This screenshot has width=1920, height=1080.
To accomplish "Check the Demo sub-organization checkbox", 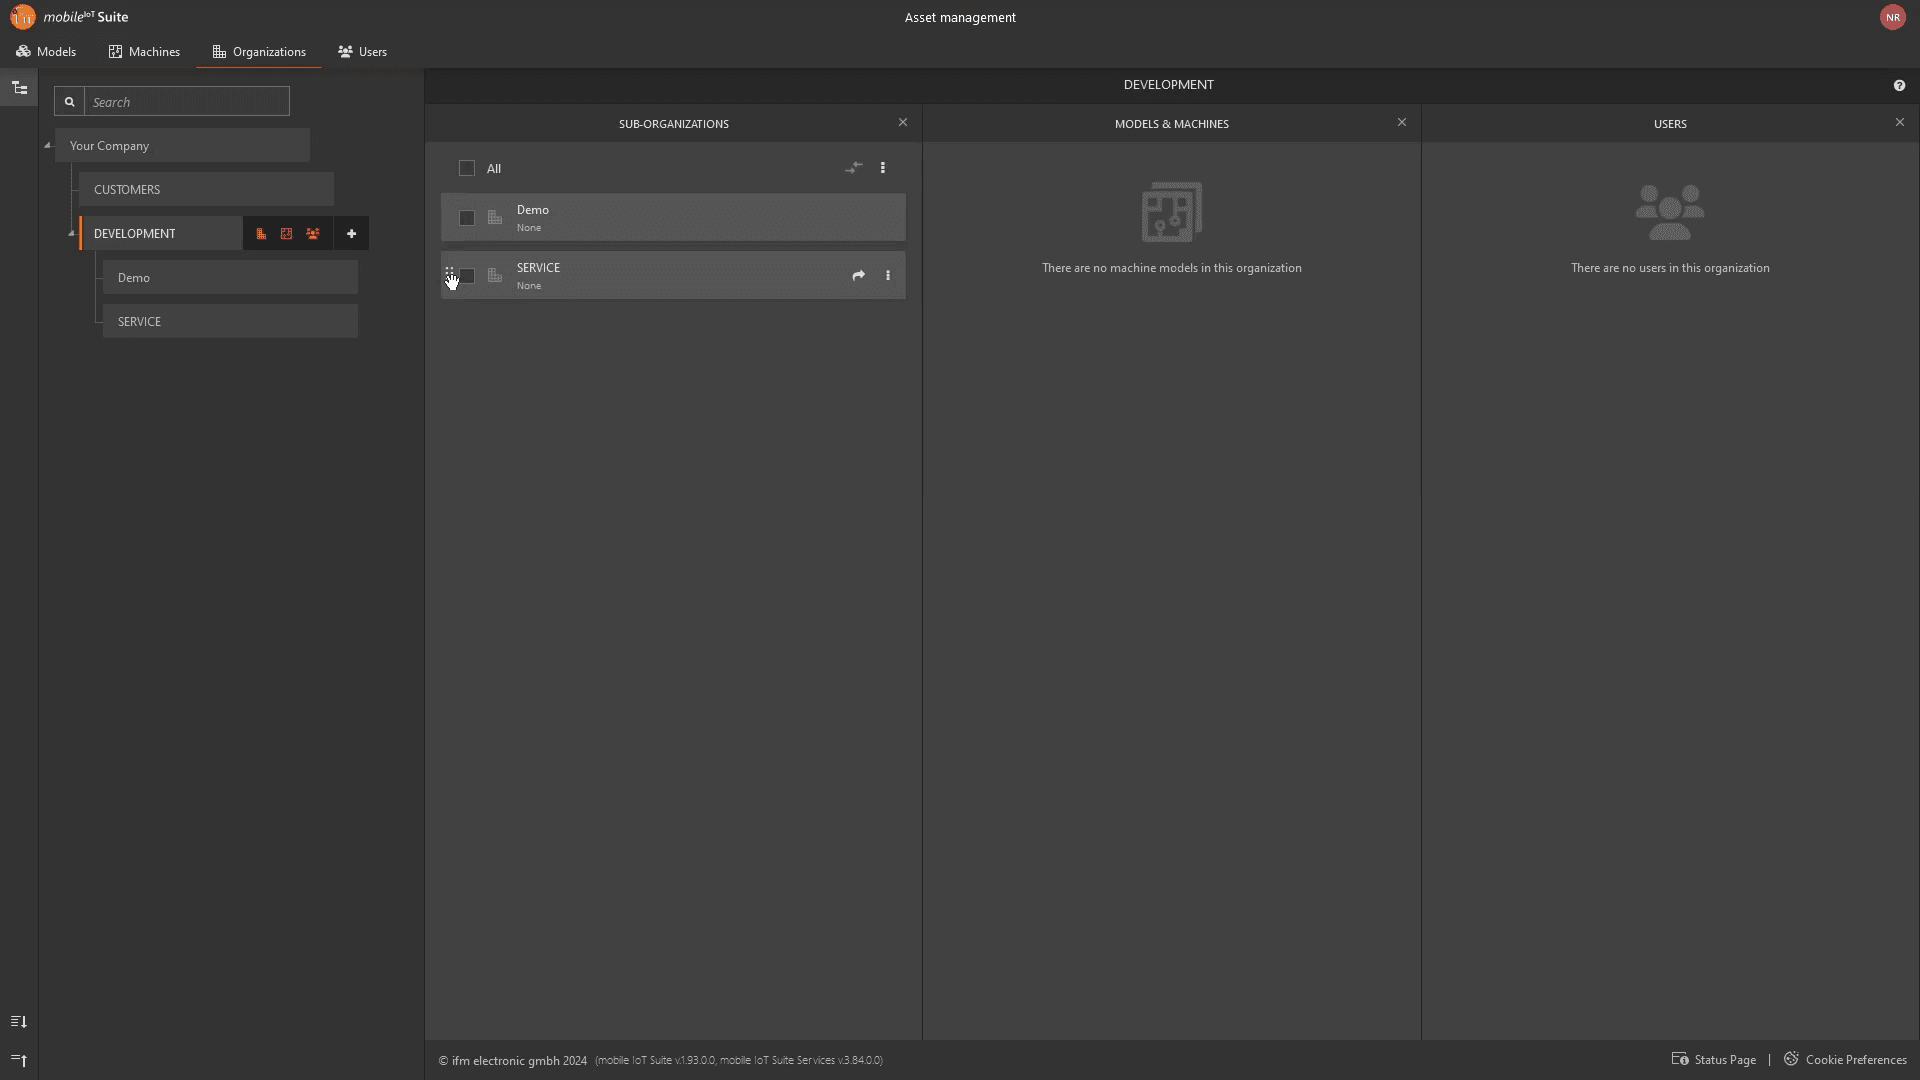I will (467, 218).
